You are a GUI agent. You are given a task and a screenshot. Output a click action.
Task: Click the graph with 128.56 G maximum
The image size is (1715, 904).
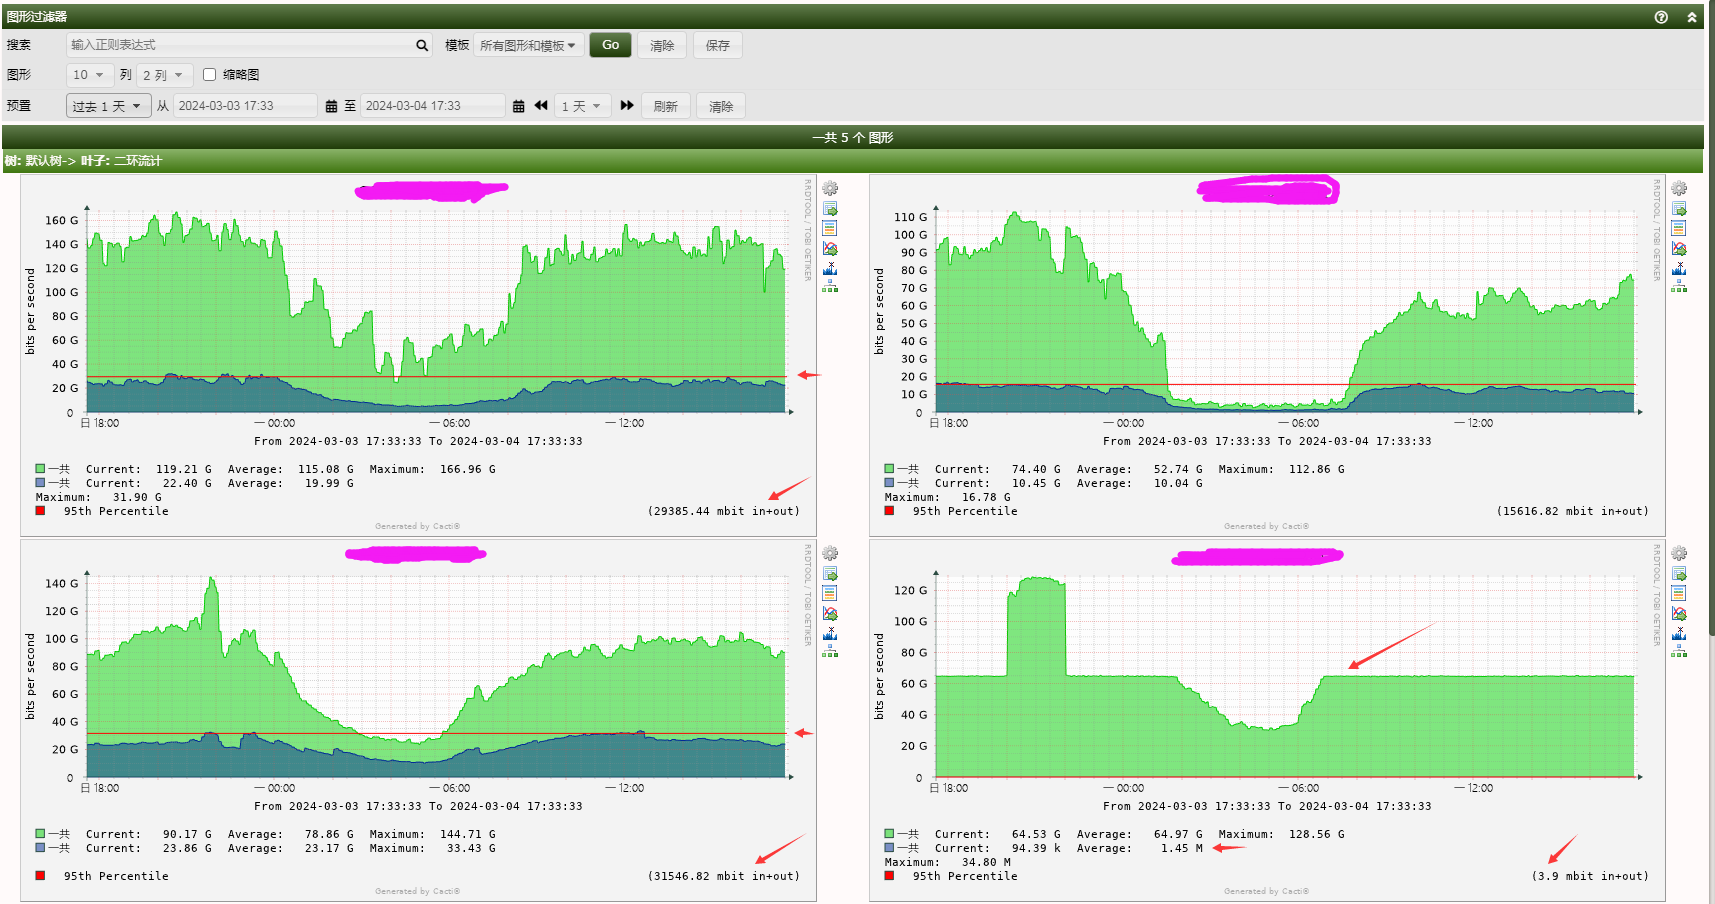point(1267,720)
